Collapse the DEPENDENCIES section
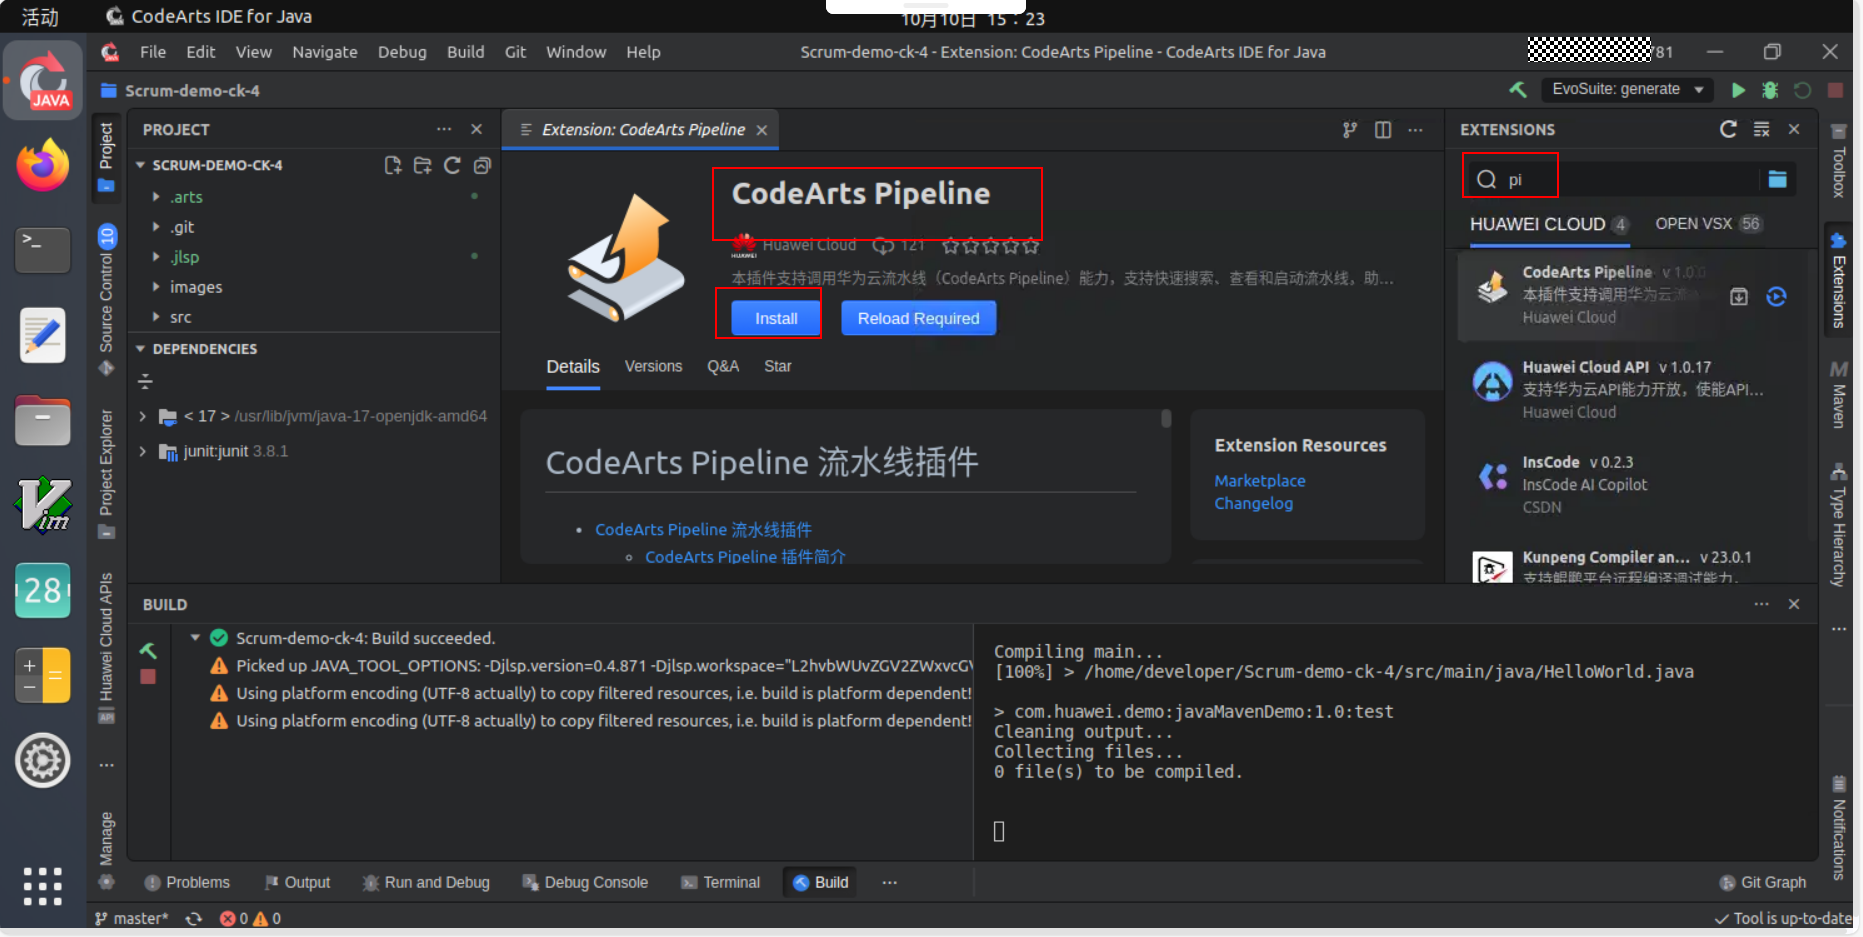 coord(141,349)
